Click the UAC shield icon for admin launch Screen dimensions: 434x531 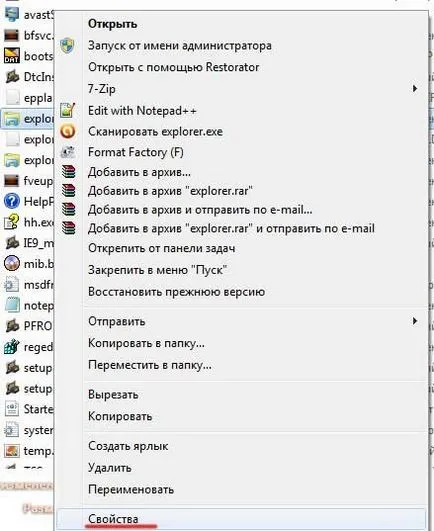coord(67,45)
